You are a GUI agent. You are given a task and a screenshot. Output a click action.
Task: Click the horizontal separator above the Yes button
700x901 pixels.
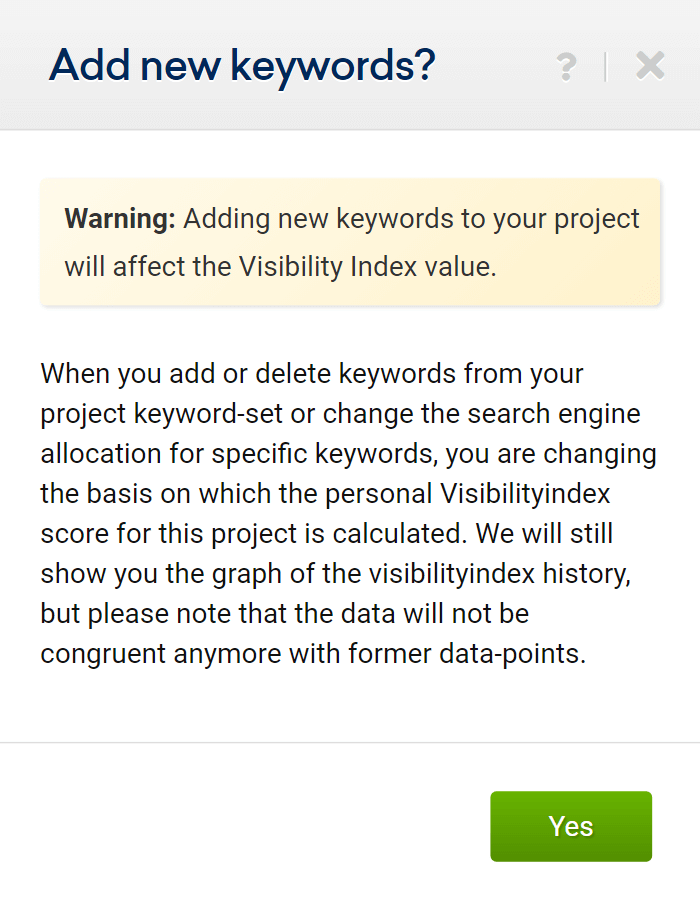point(350,742)
